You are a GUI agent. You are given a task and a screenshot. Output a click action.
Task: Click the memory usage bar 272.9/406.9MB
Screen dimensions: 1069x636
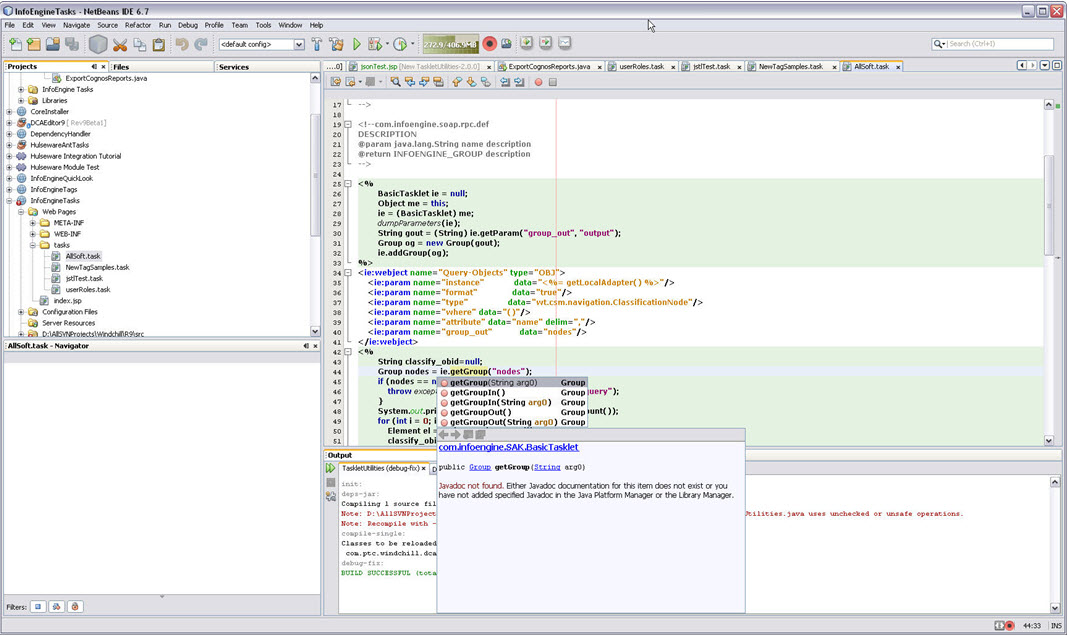tap(450, 45)
